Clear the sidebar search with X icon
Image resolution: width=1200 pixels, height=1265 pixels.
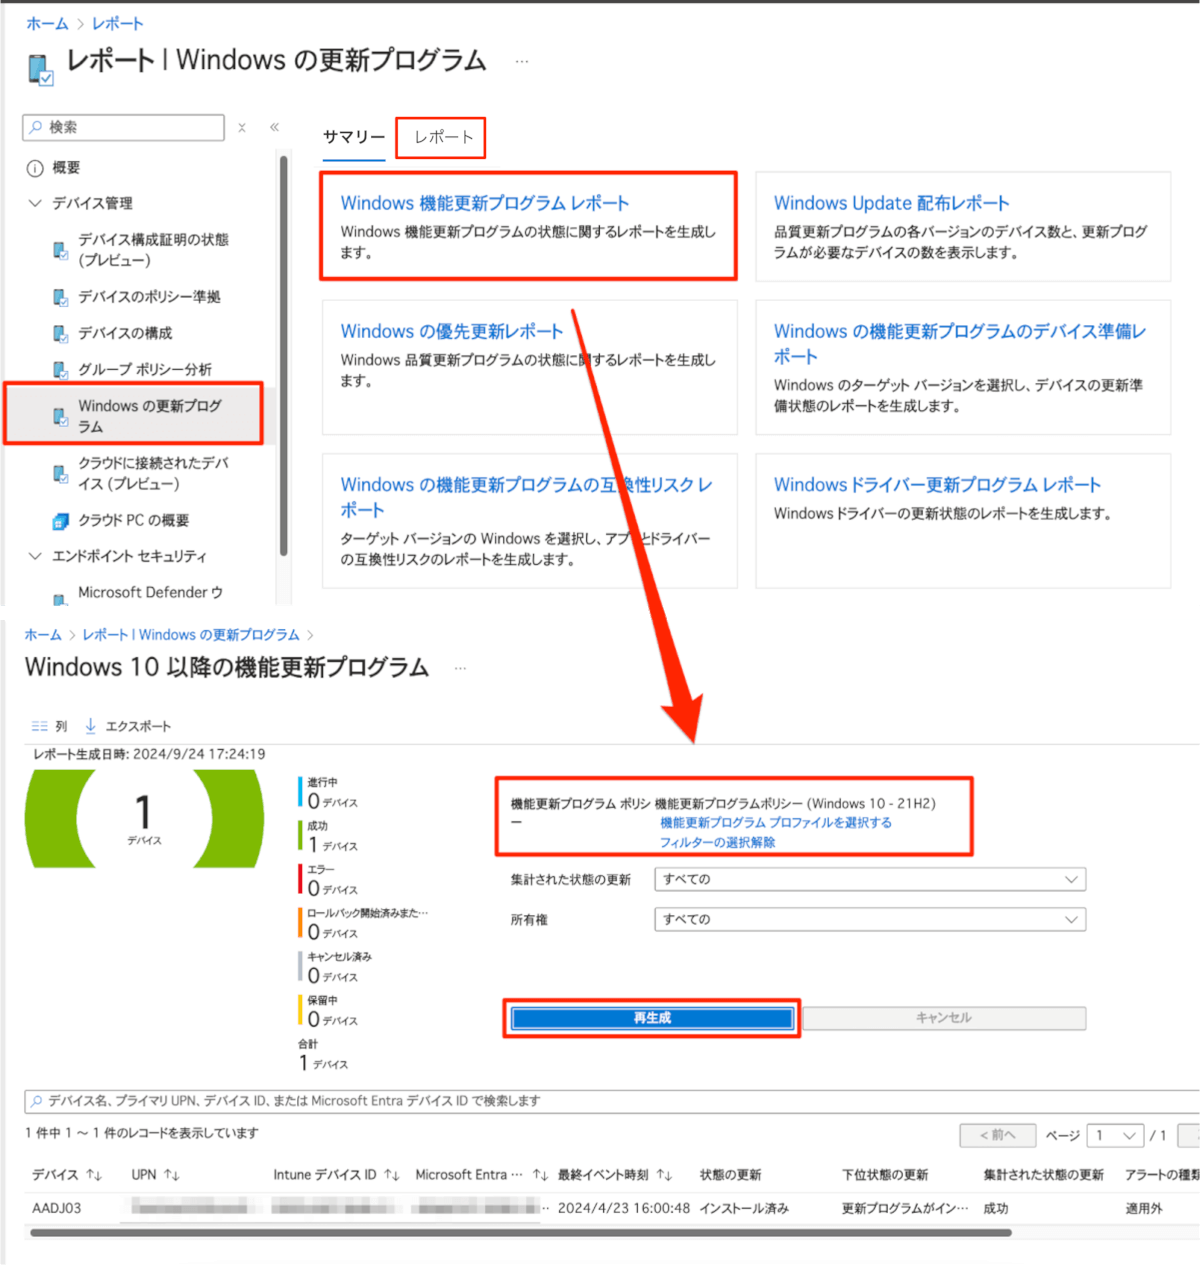(242, 128)
